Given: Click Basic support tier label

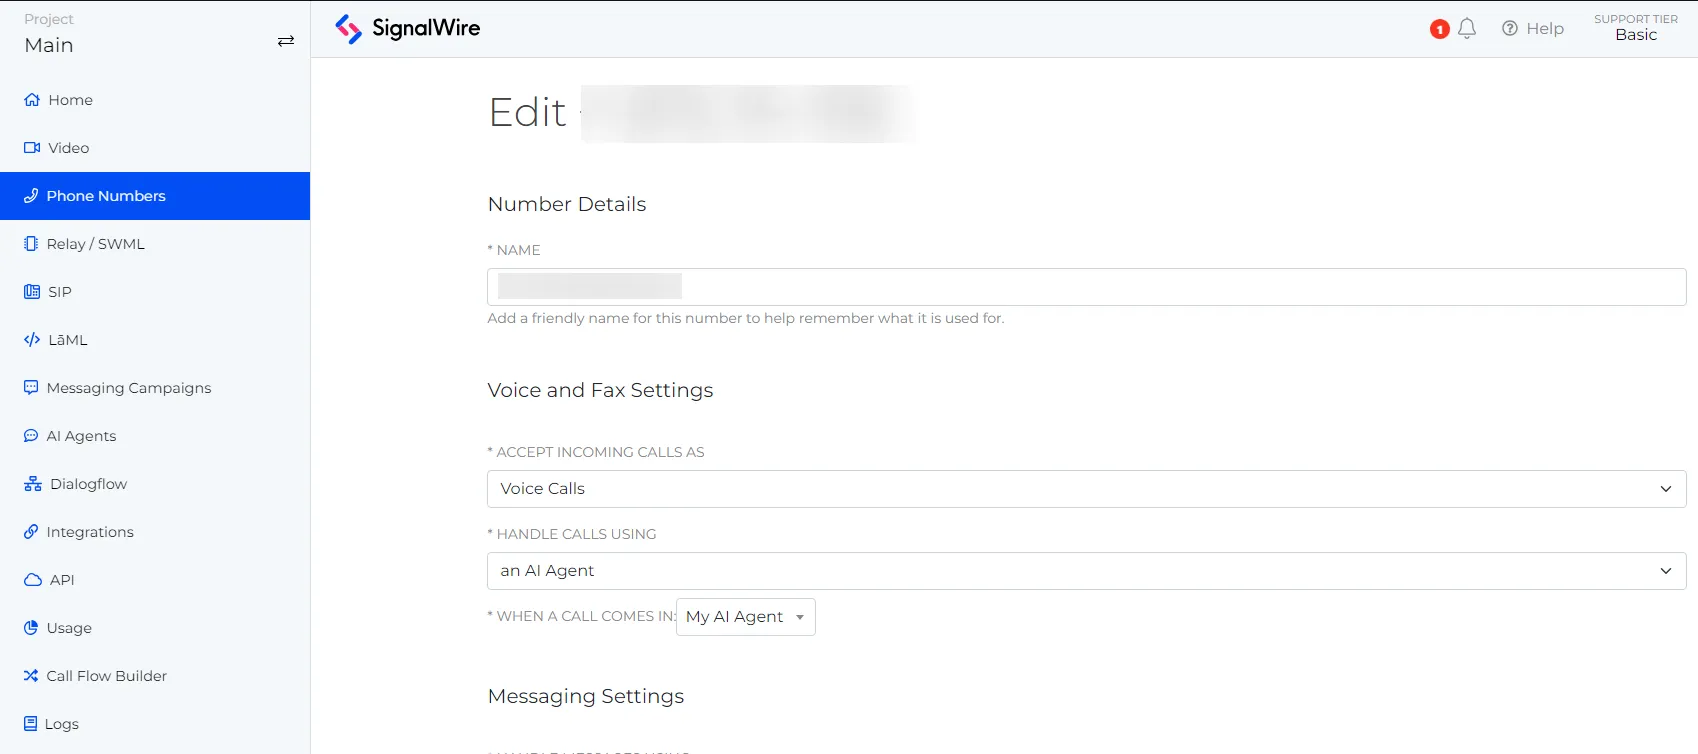Looking at the screenshot, I should (x=1635, y=35).
